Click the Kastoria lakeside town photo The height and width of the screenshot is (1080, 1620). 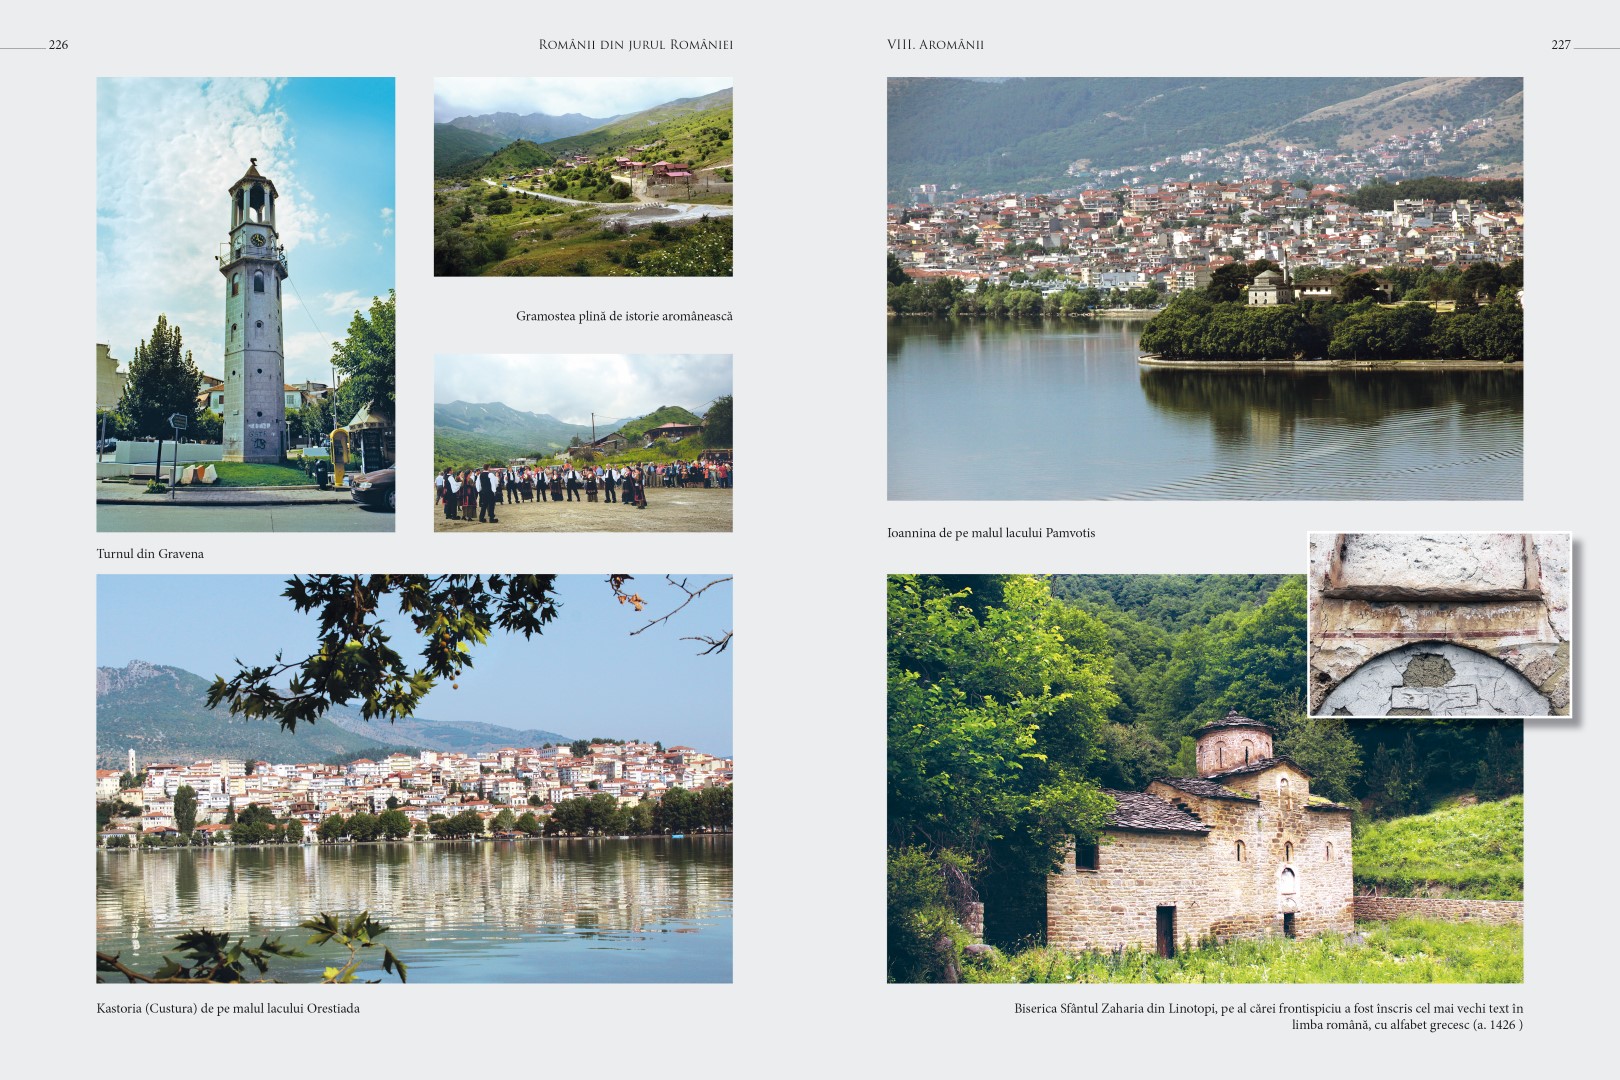[x=414, y=778]
